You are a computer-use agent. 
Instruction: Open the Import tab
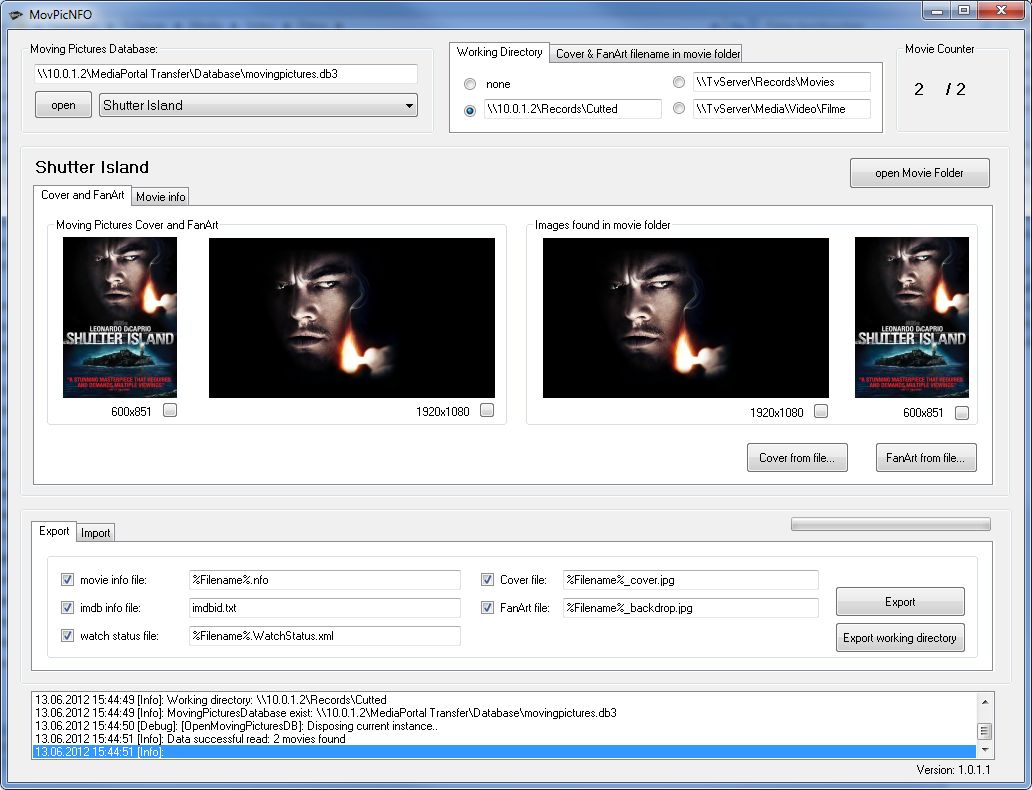click(x=96, y=533)
